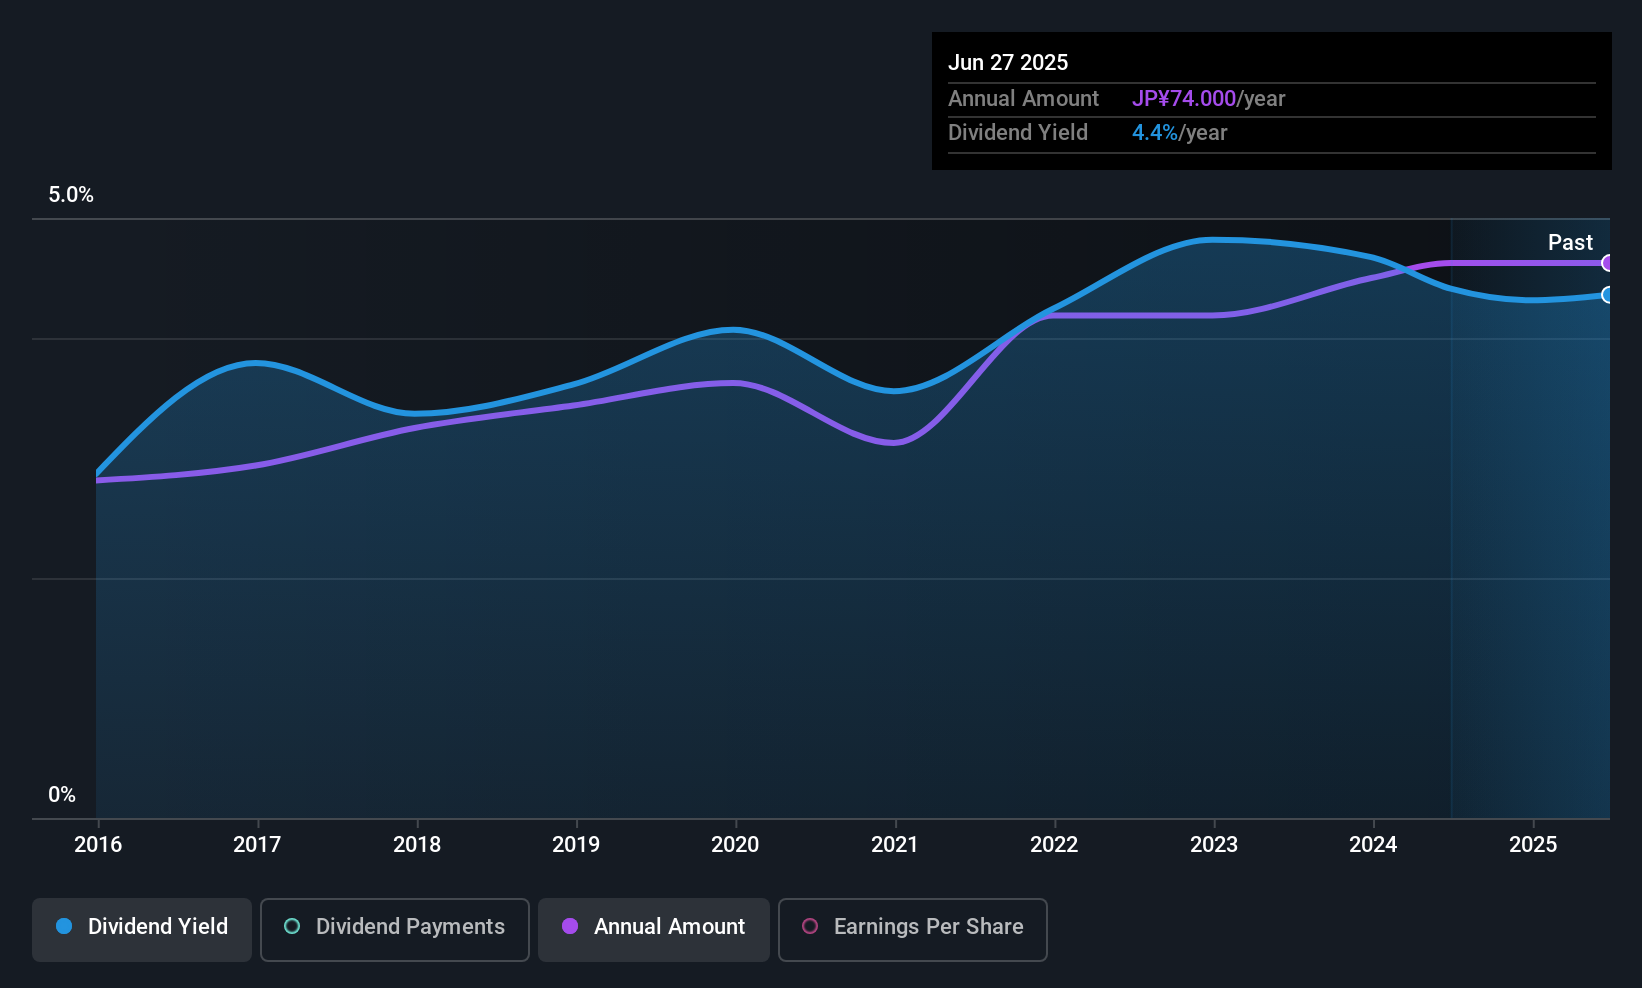
Task: Click the 2023 x-axis year label
Action: (x=1214, y=844)
